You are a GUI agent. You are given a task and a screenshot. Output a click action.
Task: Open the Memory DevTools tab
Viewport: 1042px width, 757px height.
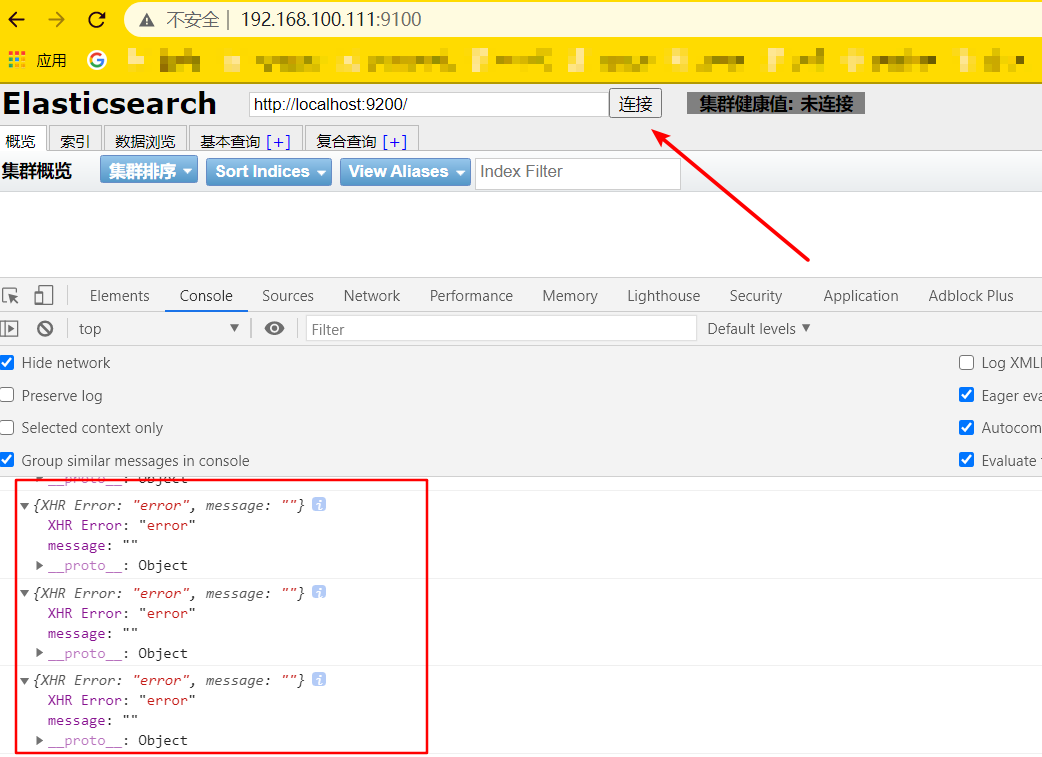570,296
